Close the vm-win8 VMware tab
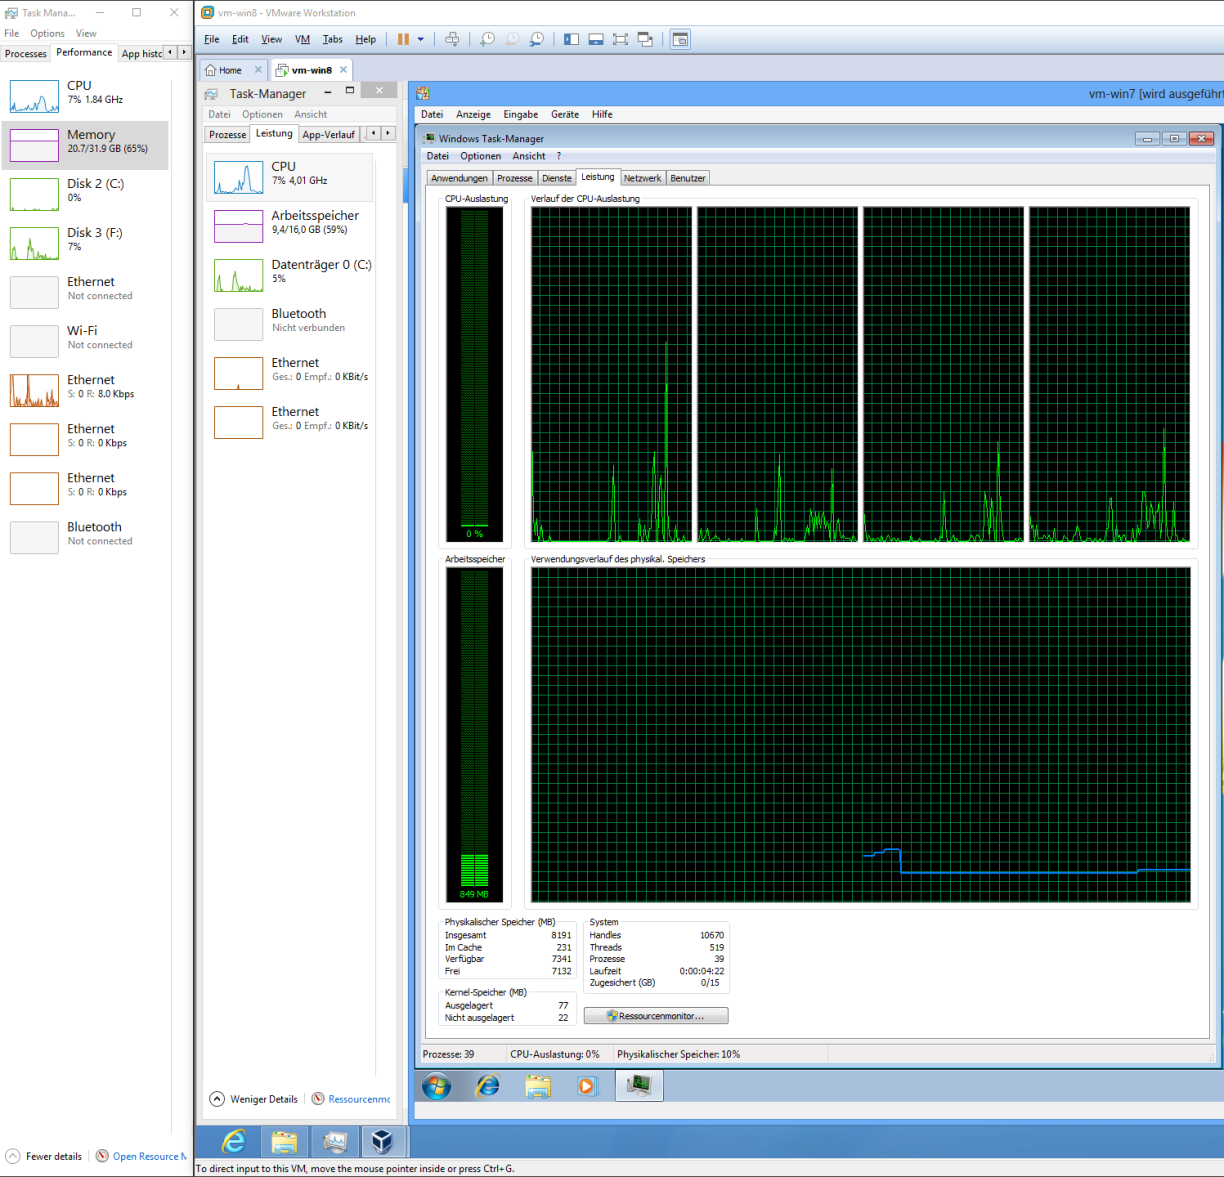This screenshot has height=1177, width=1224. click(x=343, y=70)
